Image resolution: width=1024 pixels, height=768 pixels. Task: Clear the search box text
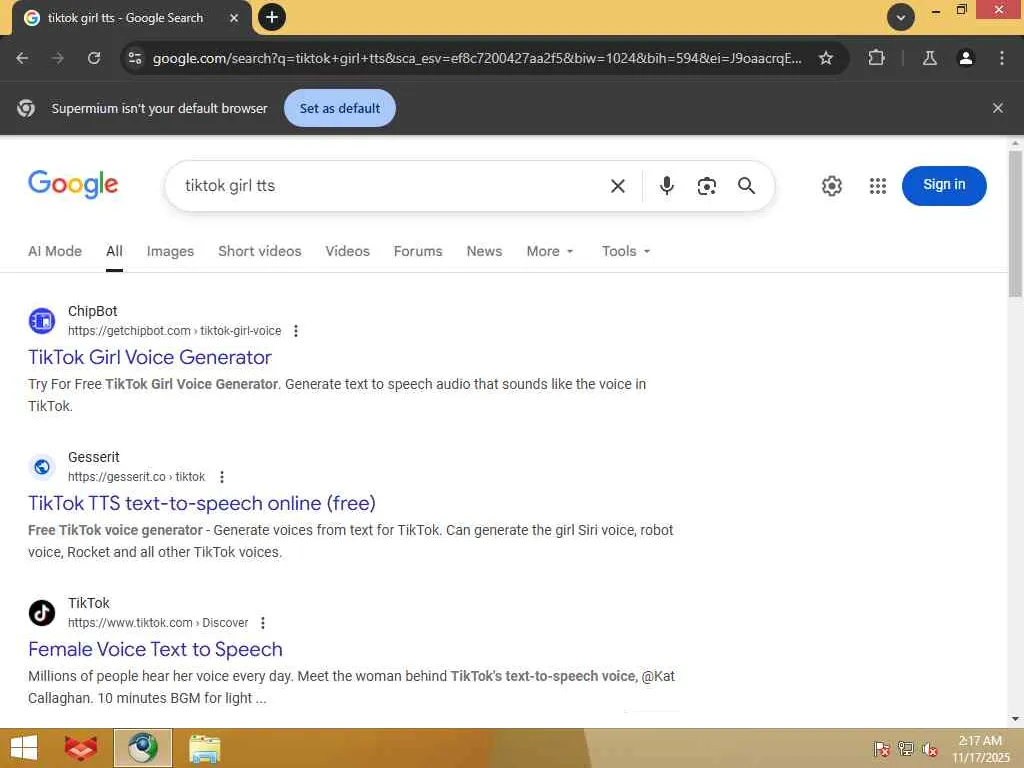tap(617, 186)
